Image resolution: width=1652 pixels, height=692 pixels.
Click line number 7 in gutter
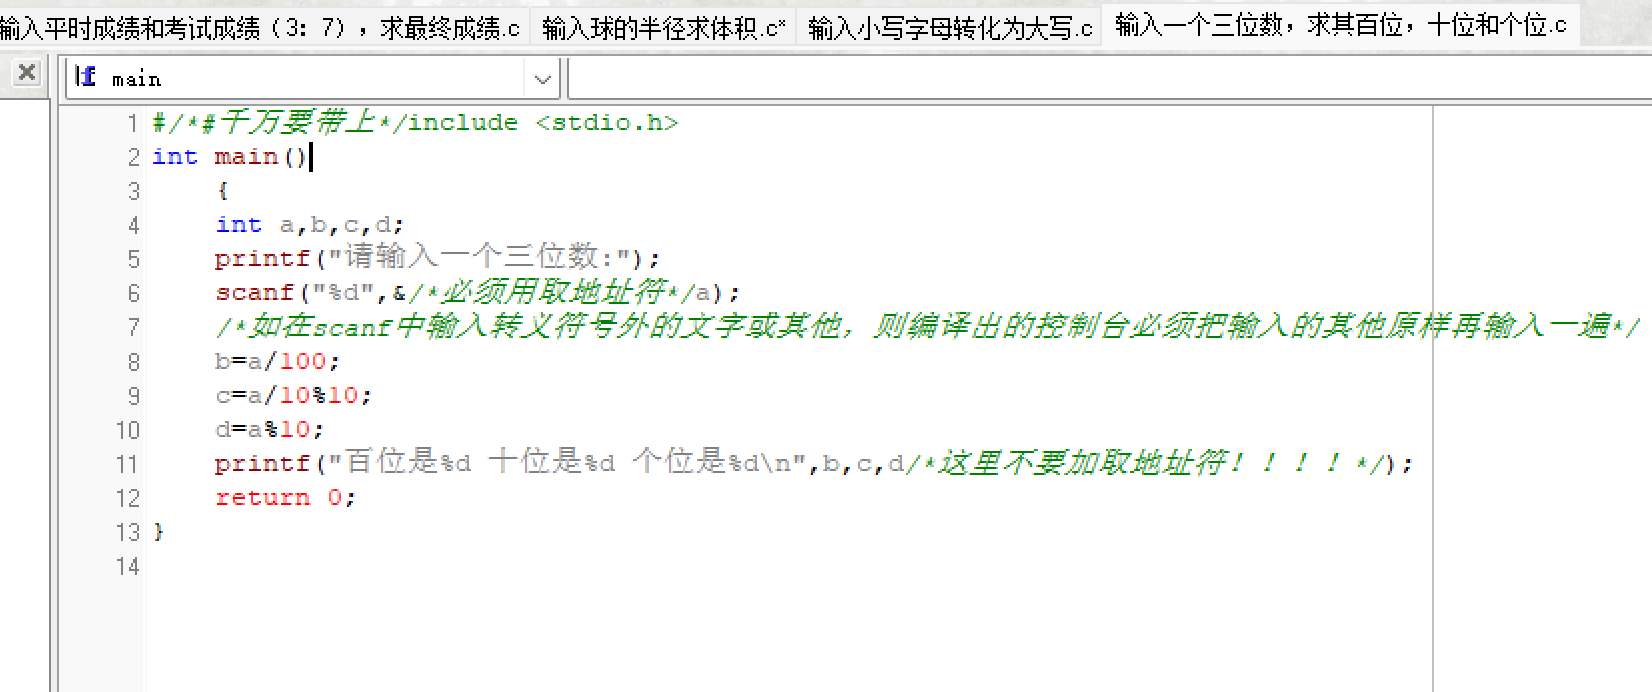coord(133,327)
